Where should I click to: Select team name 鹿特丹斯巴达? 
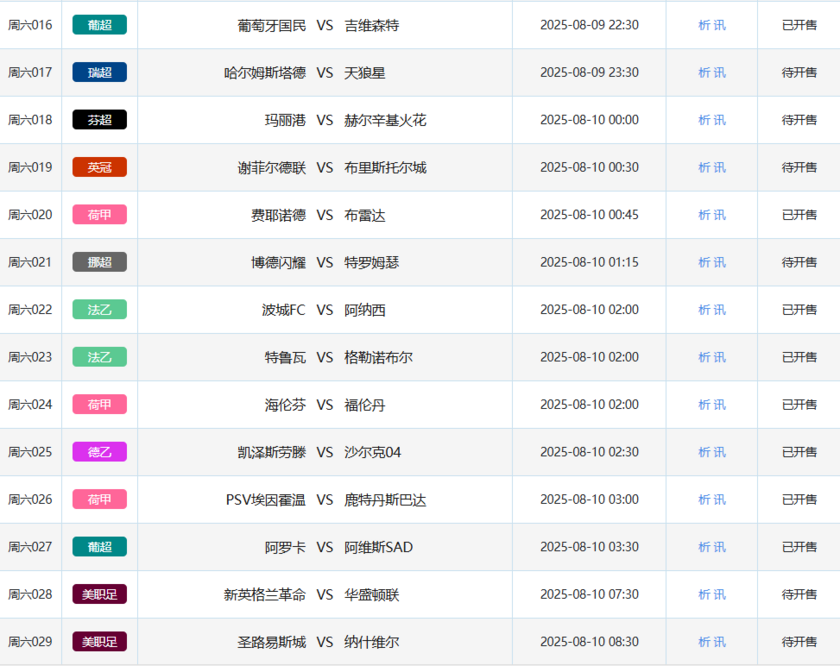click(385, 499)
